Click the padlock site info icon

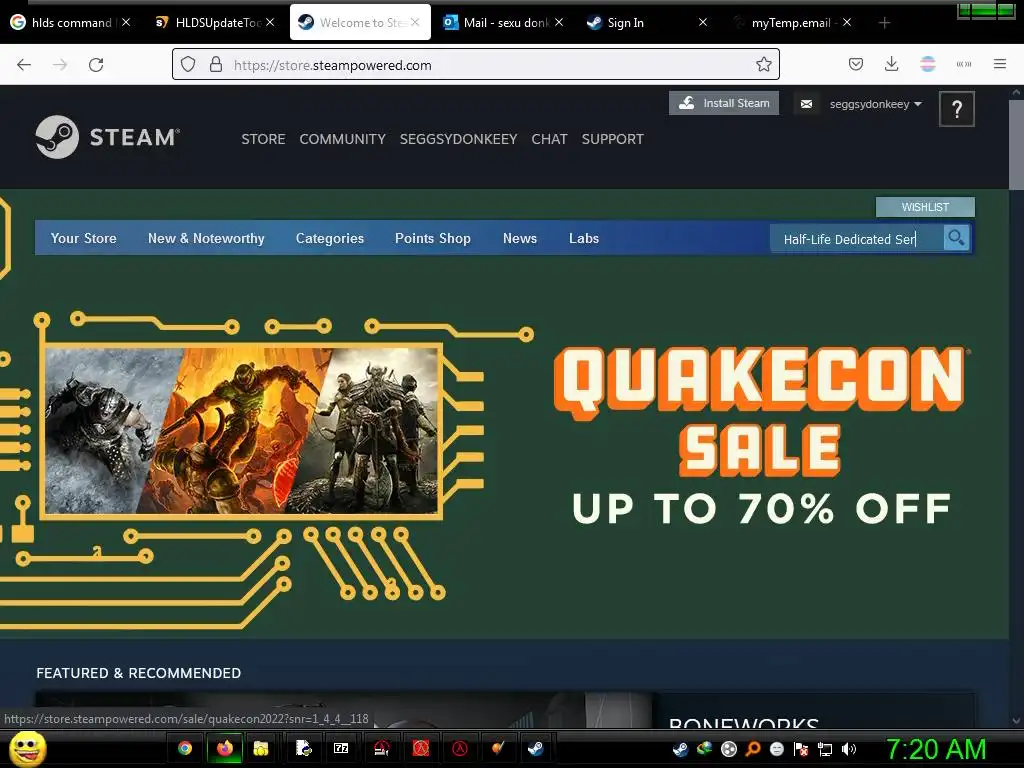216,65
